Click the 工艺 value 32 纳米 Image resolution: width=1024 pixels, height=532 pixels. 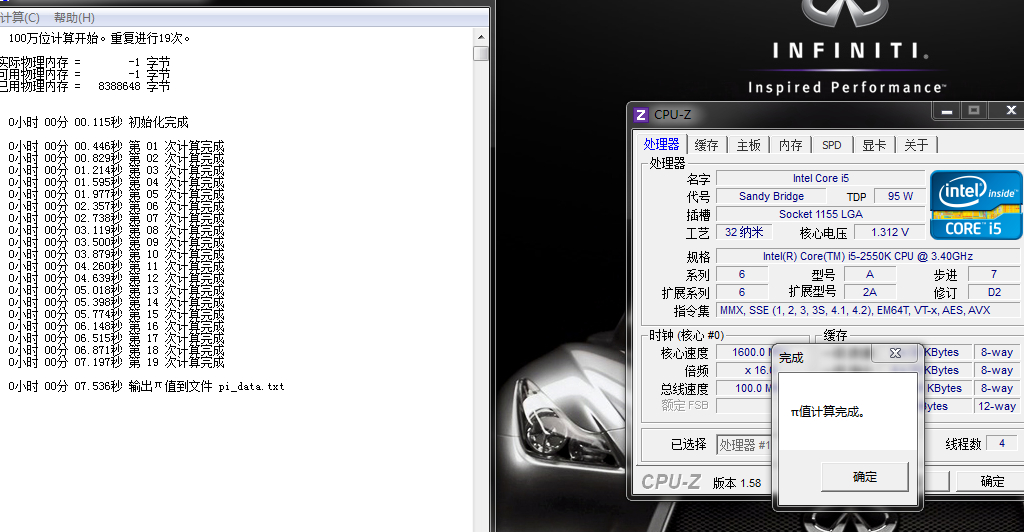[x=744, y=232]
